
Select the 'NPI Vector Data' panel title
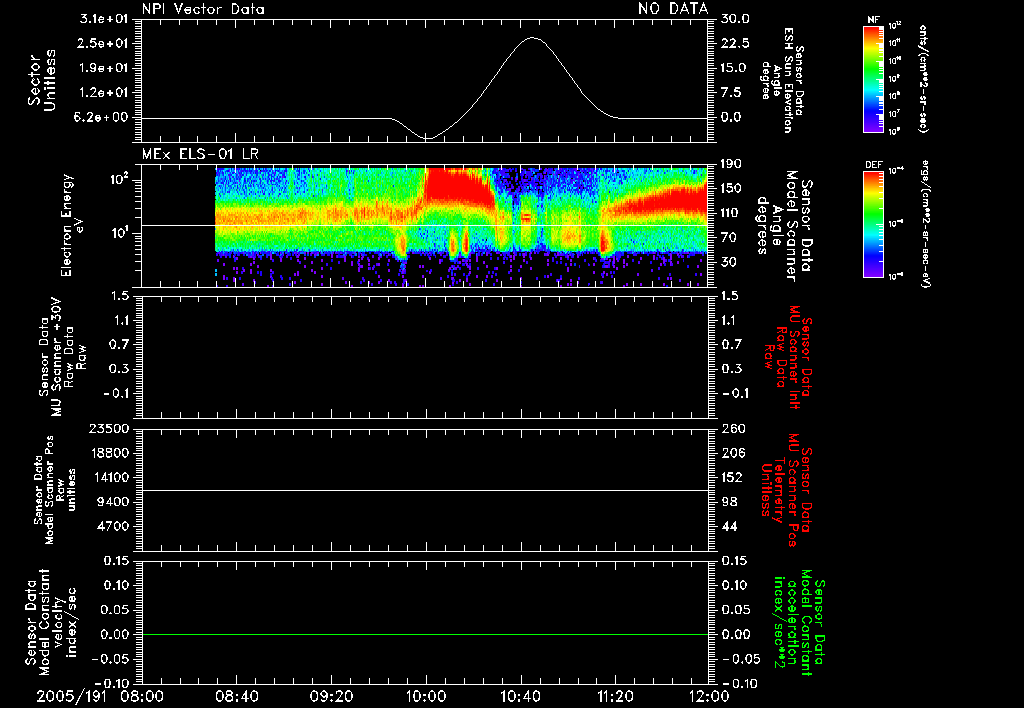[203, 9]
